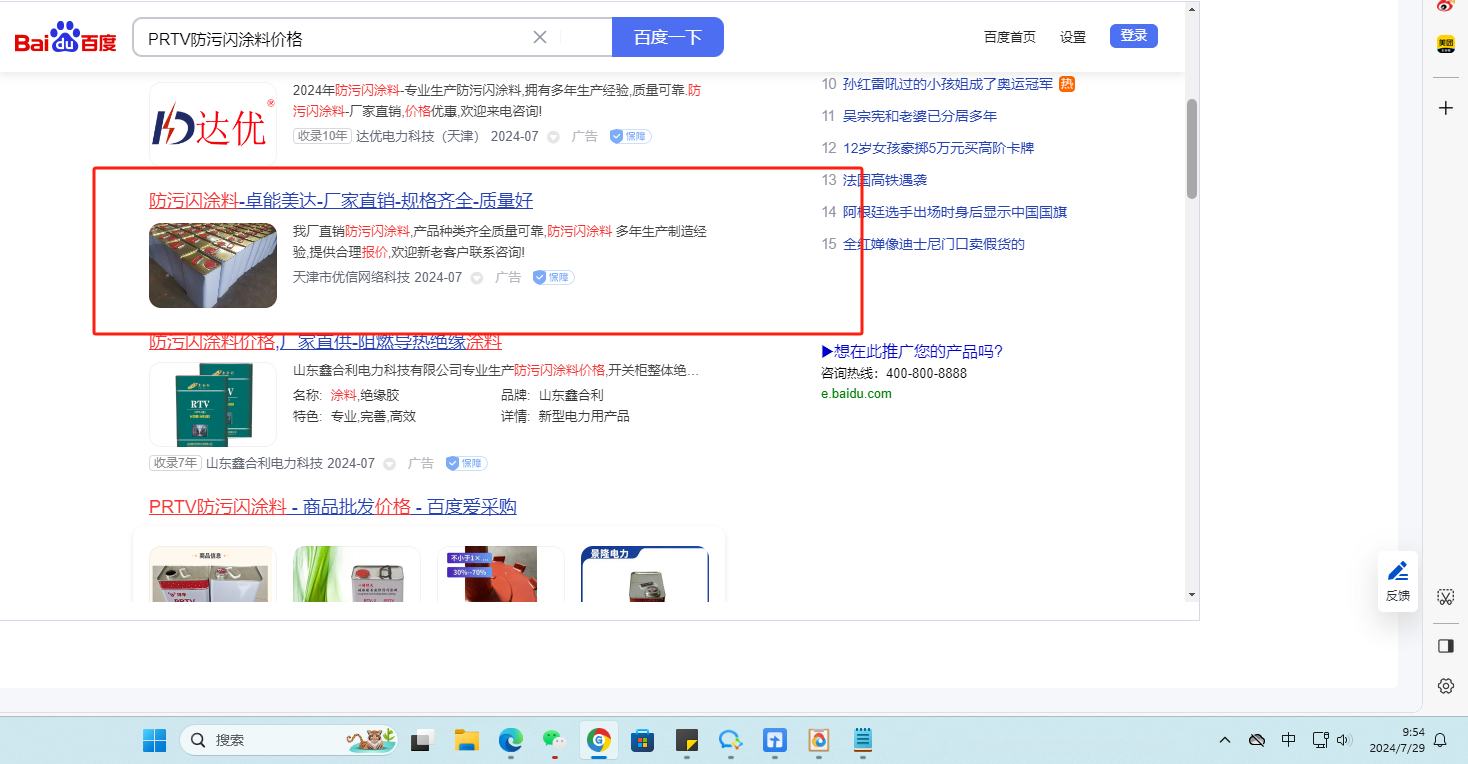Go to 百度首页 link
Viewport: 1468px width, 764px height.
click(x=1010, y=37)
